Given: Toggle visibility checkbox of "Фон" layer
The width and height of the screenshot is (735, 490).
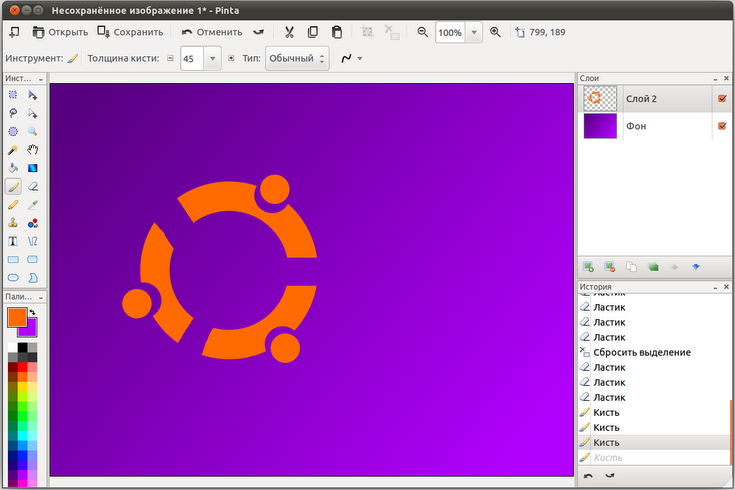Looking at the screenshot, I should [x=722, y=126].
